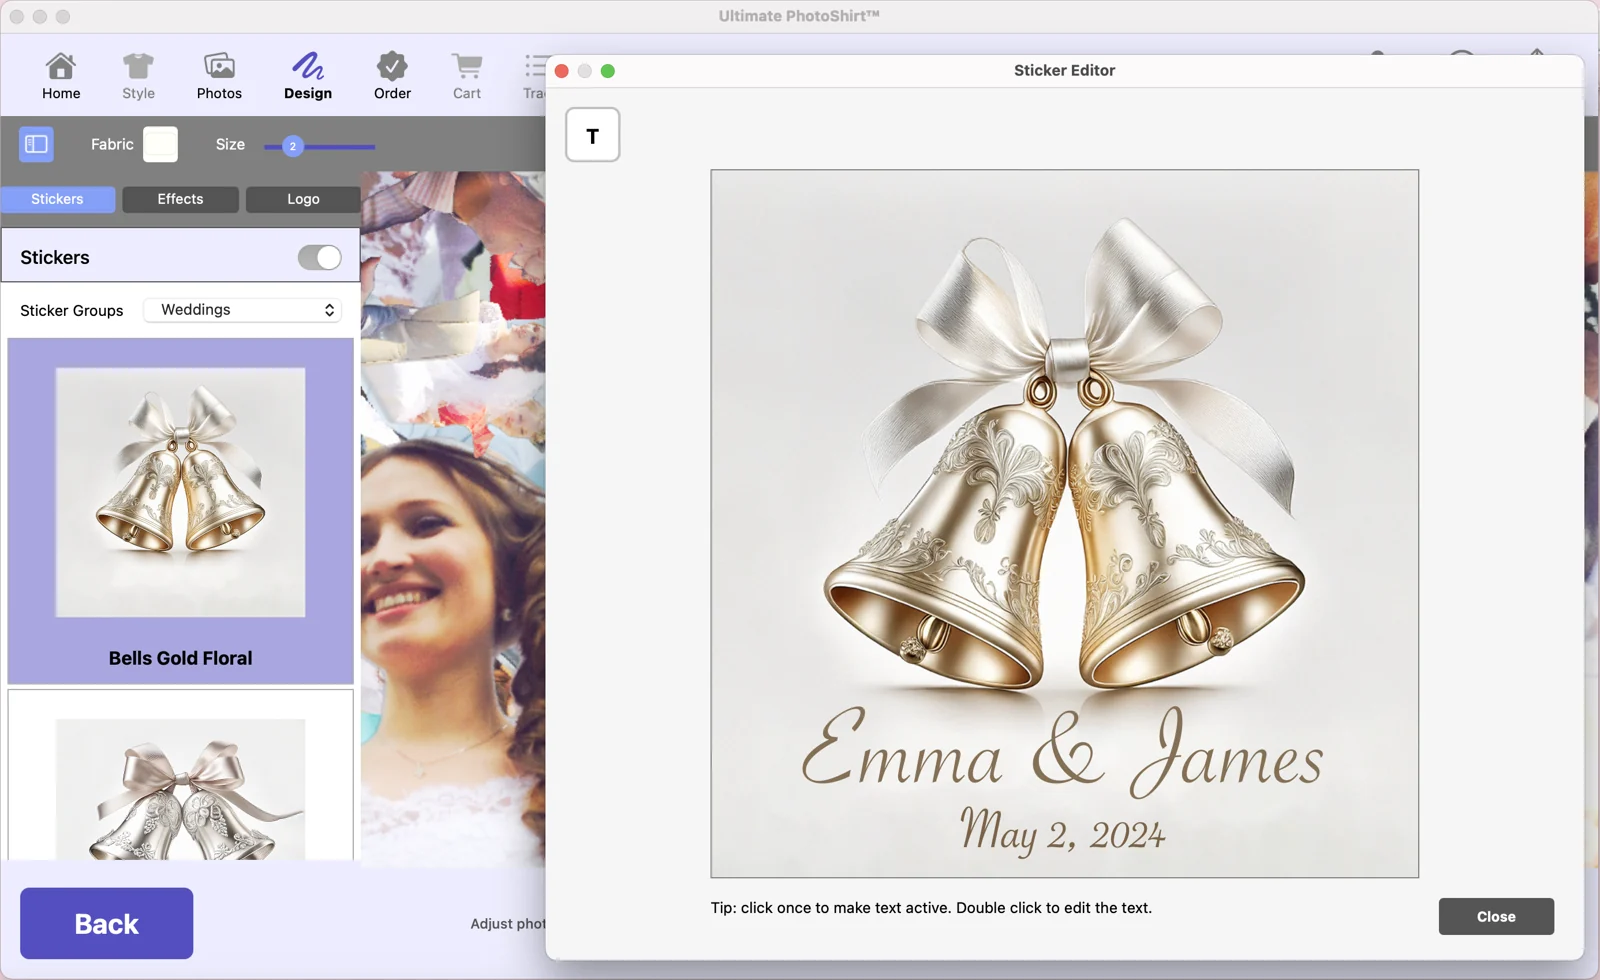
Task: Select the Design toolbar icon
Action: click(308, 76)
